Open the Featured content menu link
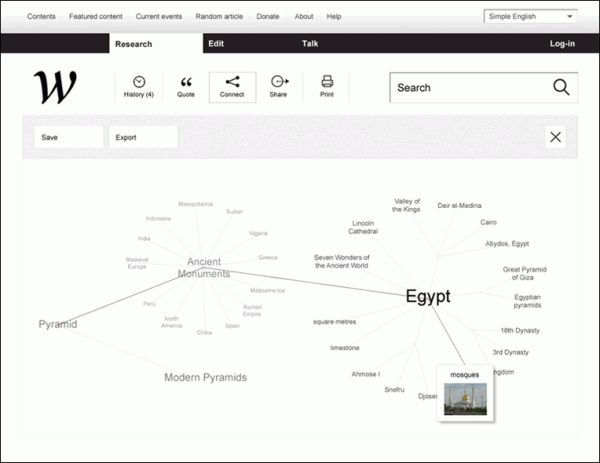Viewport: 600px width, 463px height. 98,17
